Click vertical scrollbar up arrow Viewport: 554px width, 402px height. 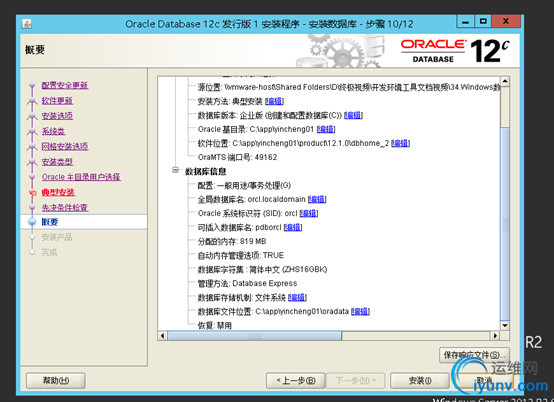point(505,82)
